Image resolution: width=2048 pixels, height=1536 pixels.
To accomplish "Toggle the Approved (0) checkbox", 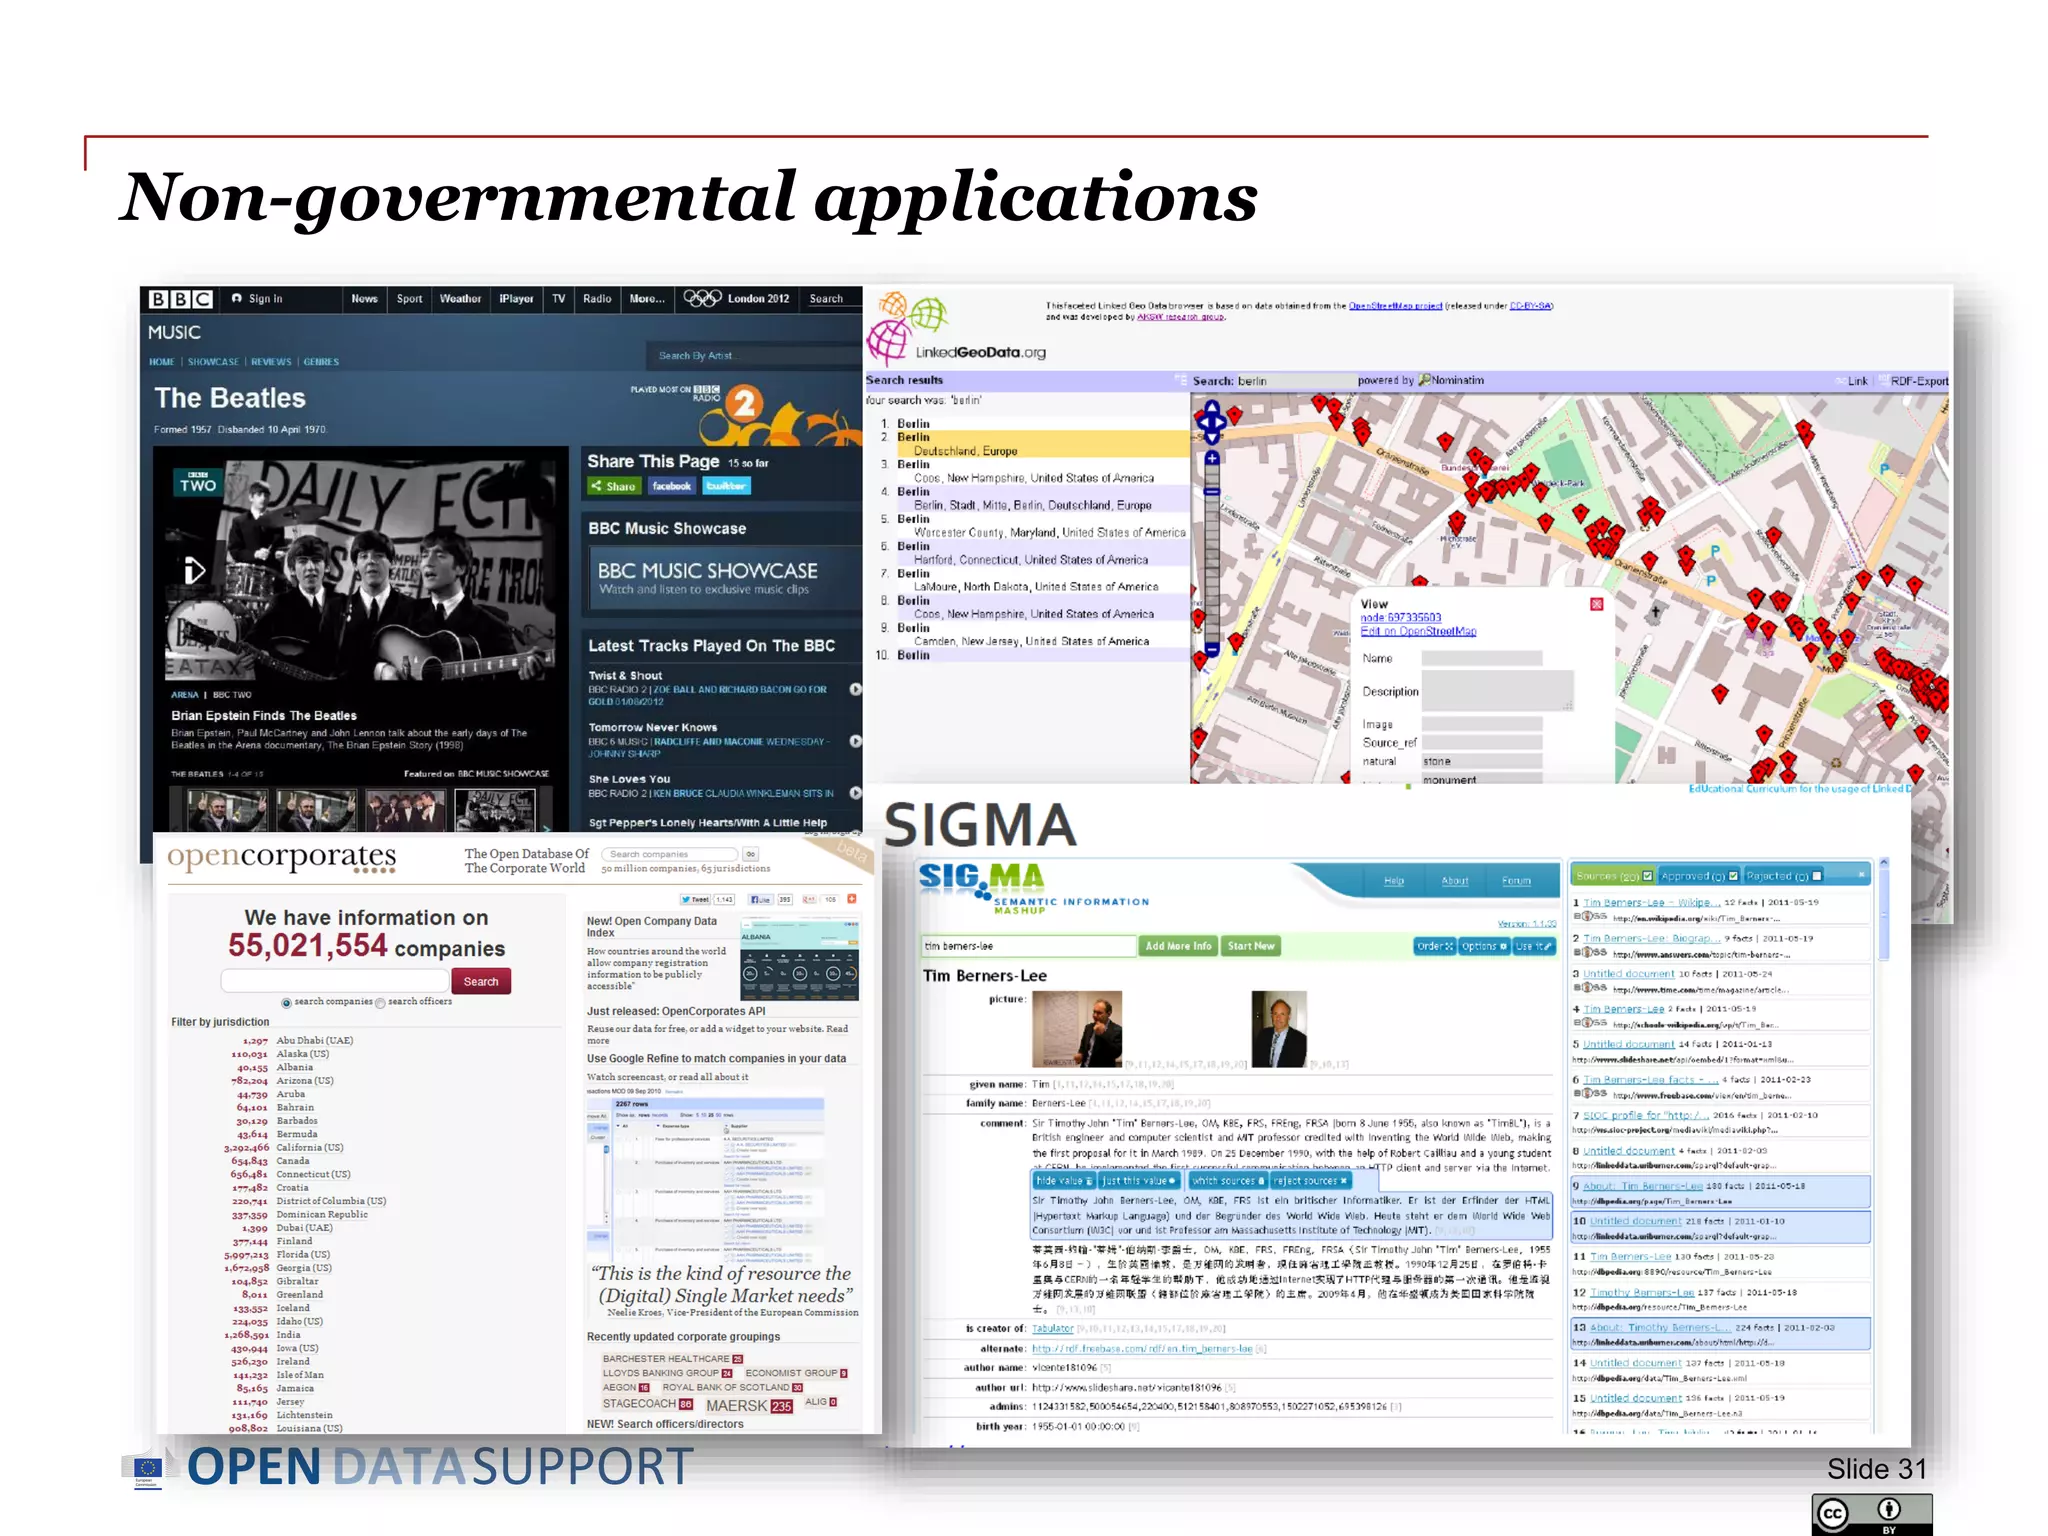I will [1733, 876].
